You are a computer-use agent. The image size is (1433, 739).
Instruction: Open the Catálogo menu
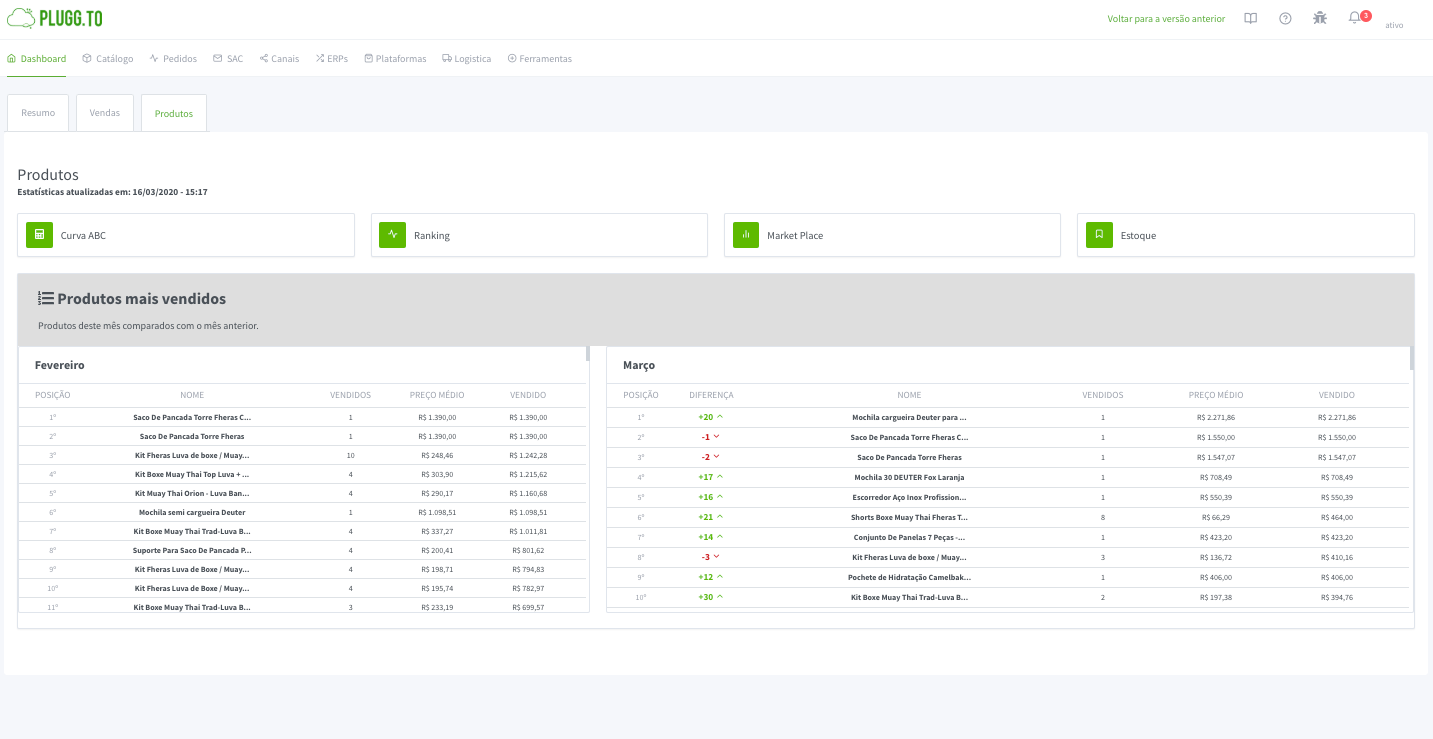point(108,59)
